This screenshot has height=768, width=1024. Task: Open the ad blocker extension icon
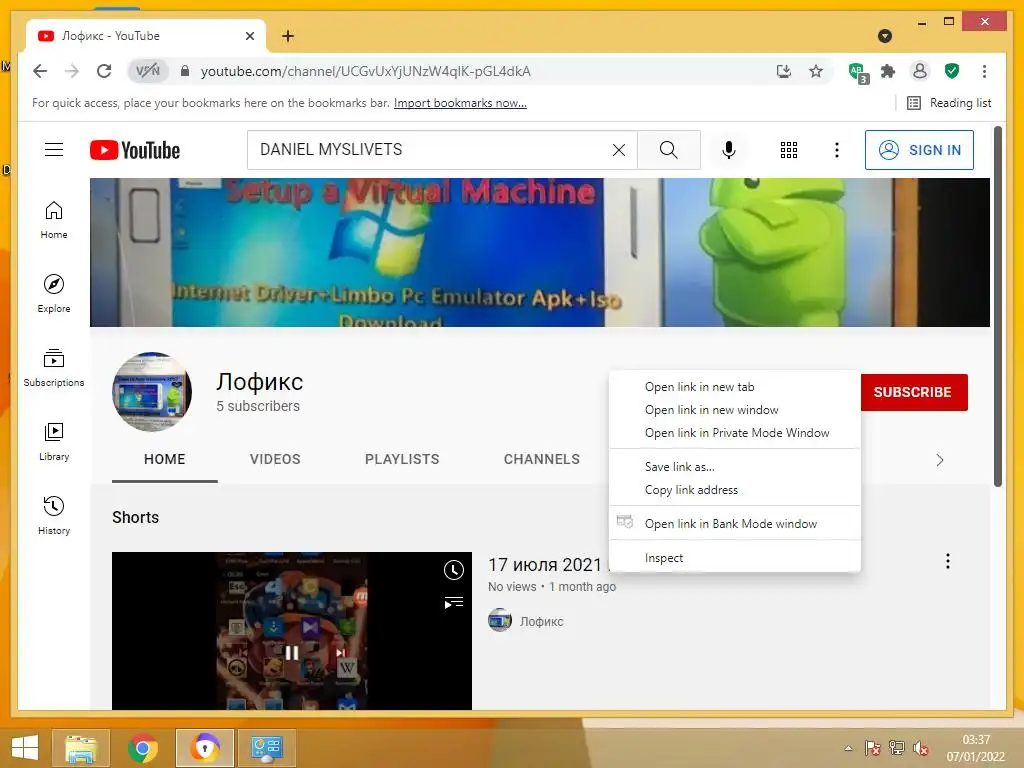coord(857,72)
